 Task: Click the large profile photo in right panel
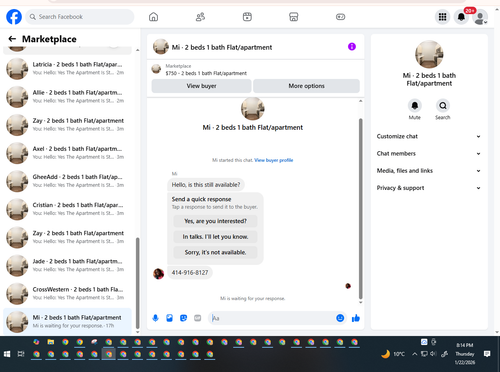coord(429,54)
